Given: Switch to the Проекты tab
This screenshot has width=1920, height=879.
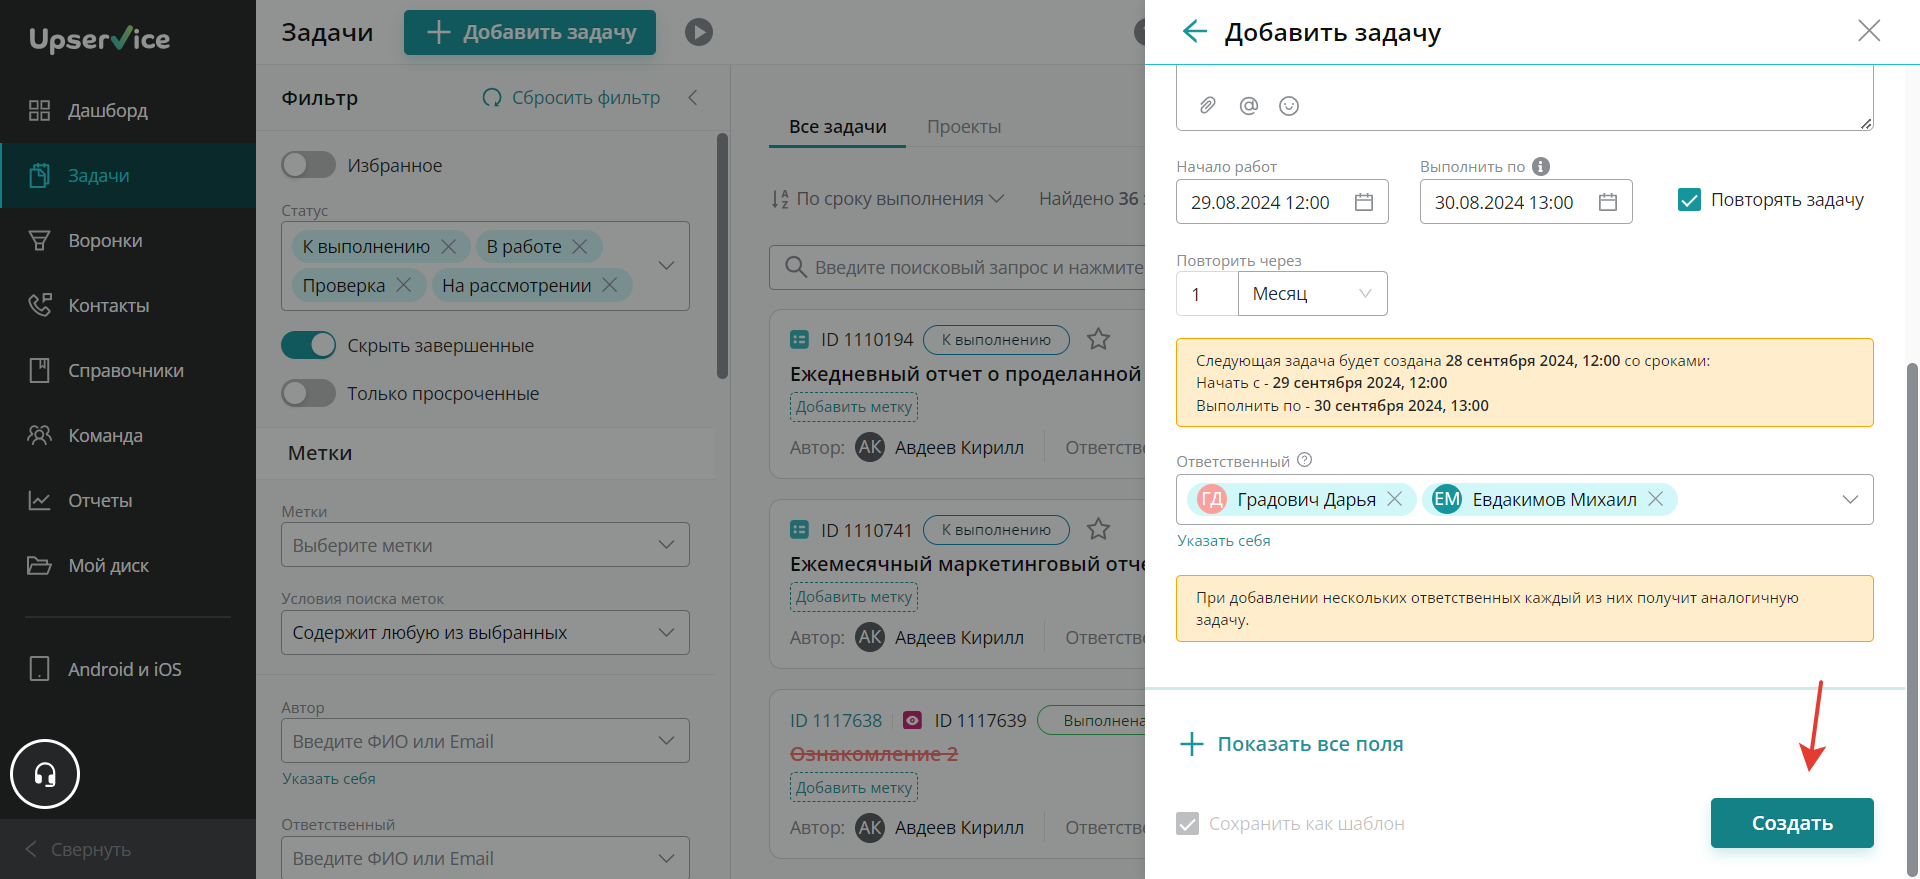Looking at the screenshot, I should (x=964, y=127).
